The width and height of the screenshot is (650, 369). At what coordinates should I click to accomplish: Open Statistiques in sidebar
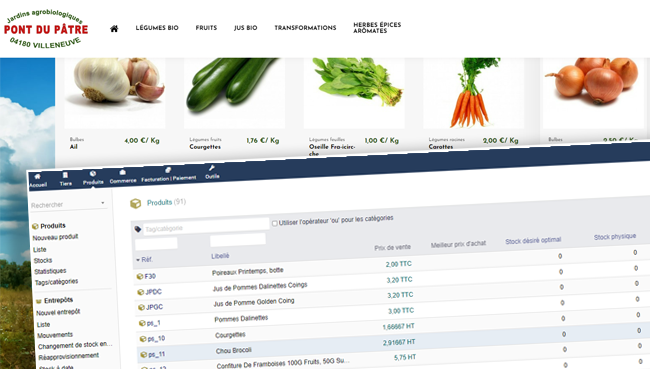(50, 271)
